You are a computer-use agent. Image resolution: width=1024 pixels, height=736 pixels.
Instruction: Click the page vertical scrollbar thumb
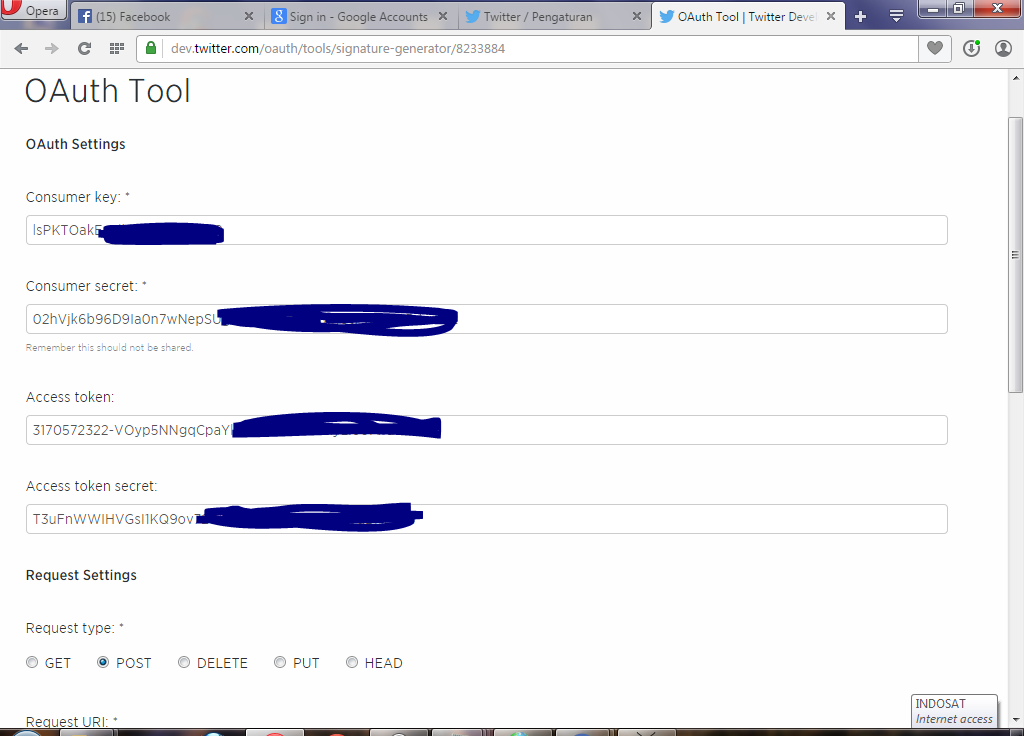tap(1015, 255)
